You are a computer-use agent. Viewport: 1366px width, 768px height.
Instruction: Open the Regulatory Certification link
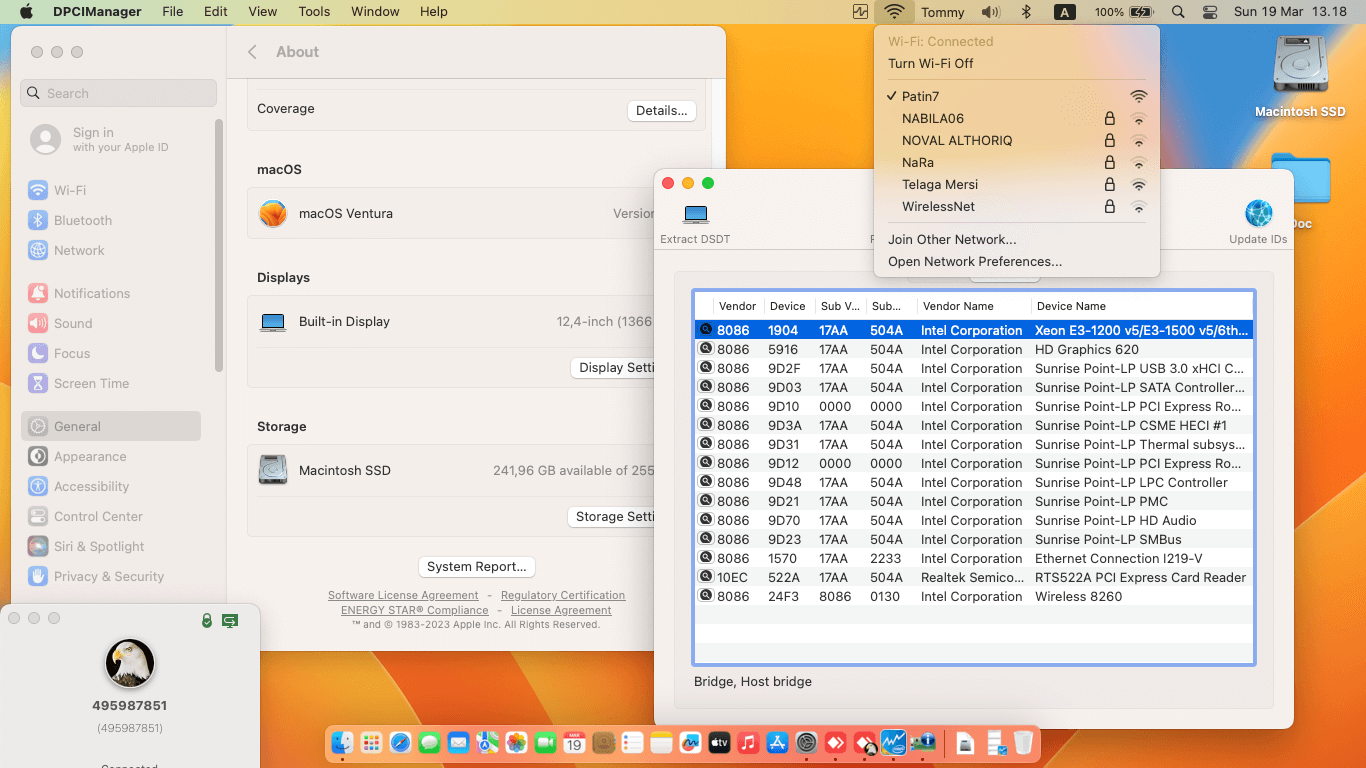point(563,595)
